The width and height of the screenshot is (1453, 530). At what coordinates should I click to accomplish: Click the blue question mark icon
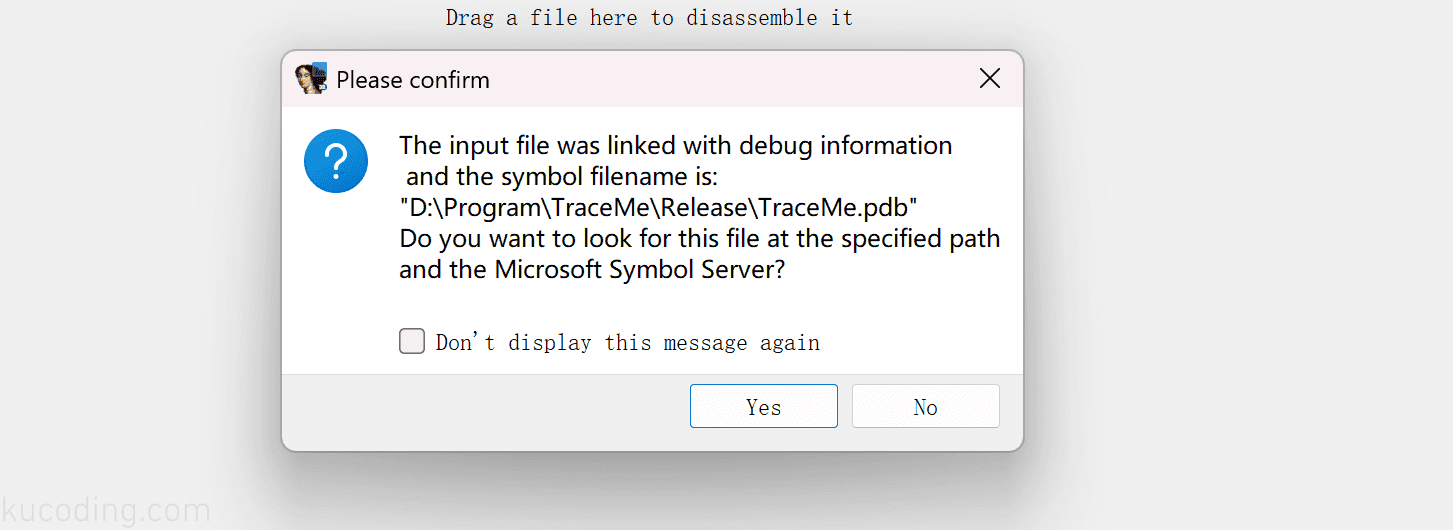336,161
